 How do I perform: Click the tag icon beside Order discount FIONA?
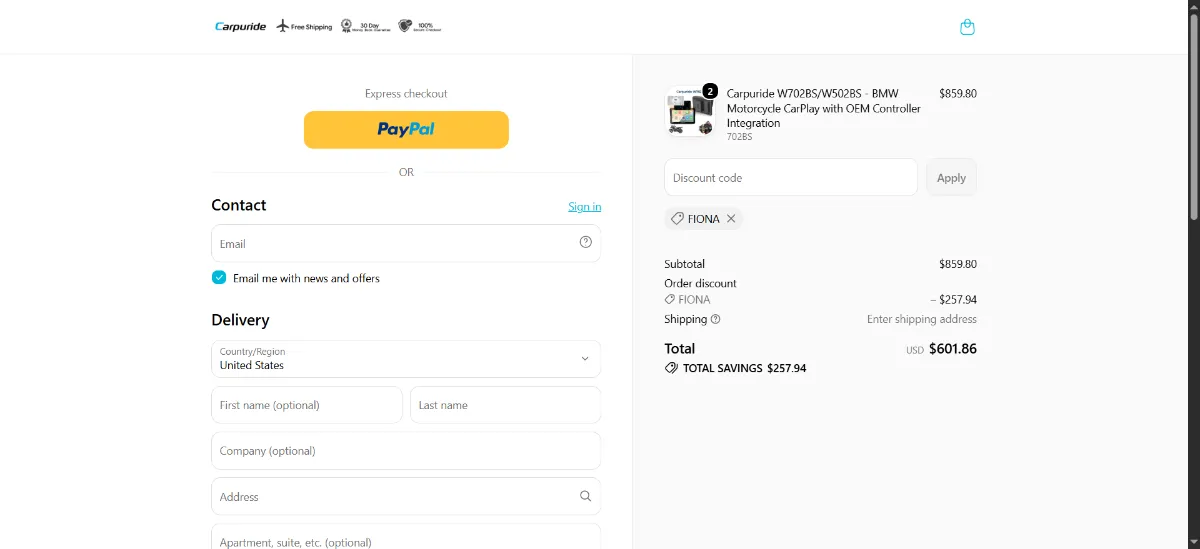tap(670, 299)
